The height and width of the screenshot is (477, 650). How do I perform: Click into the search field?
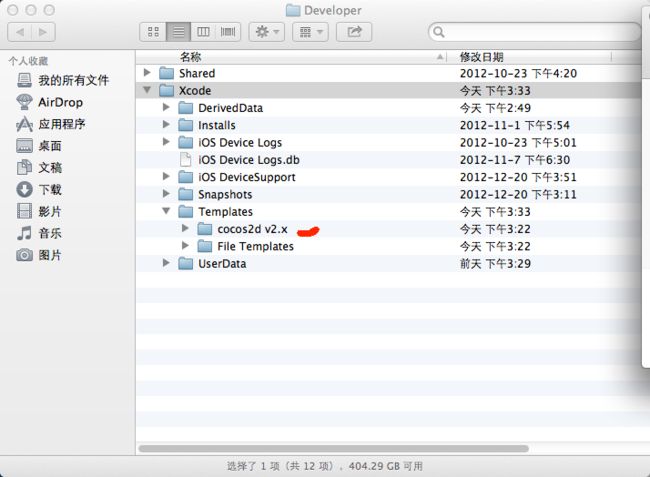tap(535, 32)
